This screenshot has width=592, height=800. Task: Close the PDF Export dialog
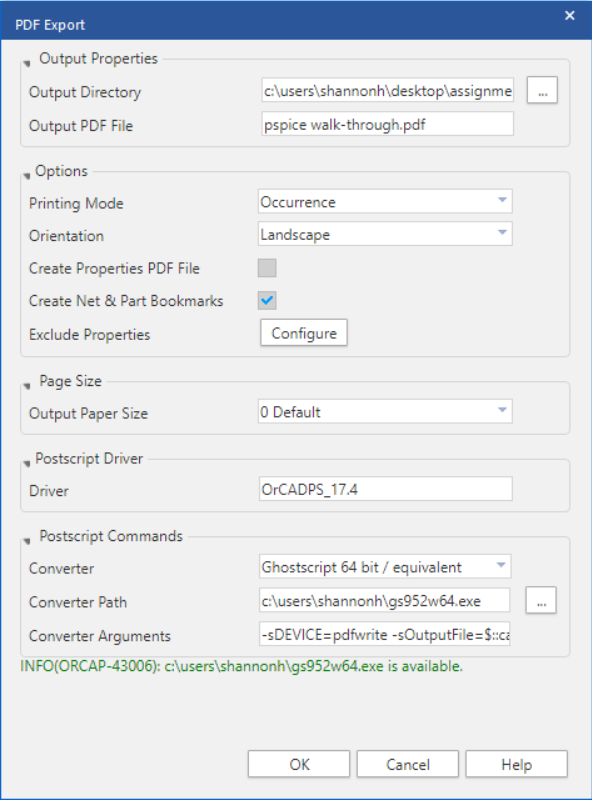(x=570, y=16)
